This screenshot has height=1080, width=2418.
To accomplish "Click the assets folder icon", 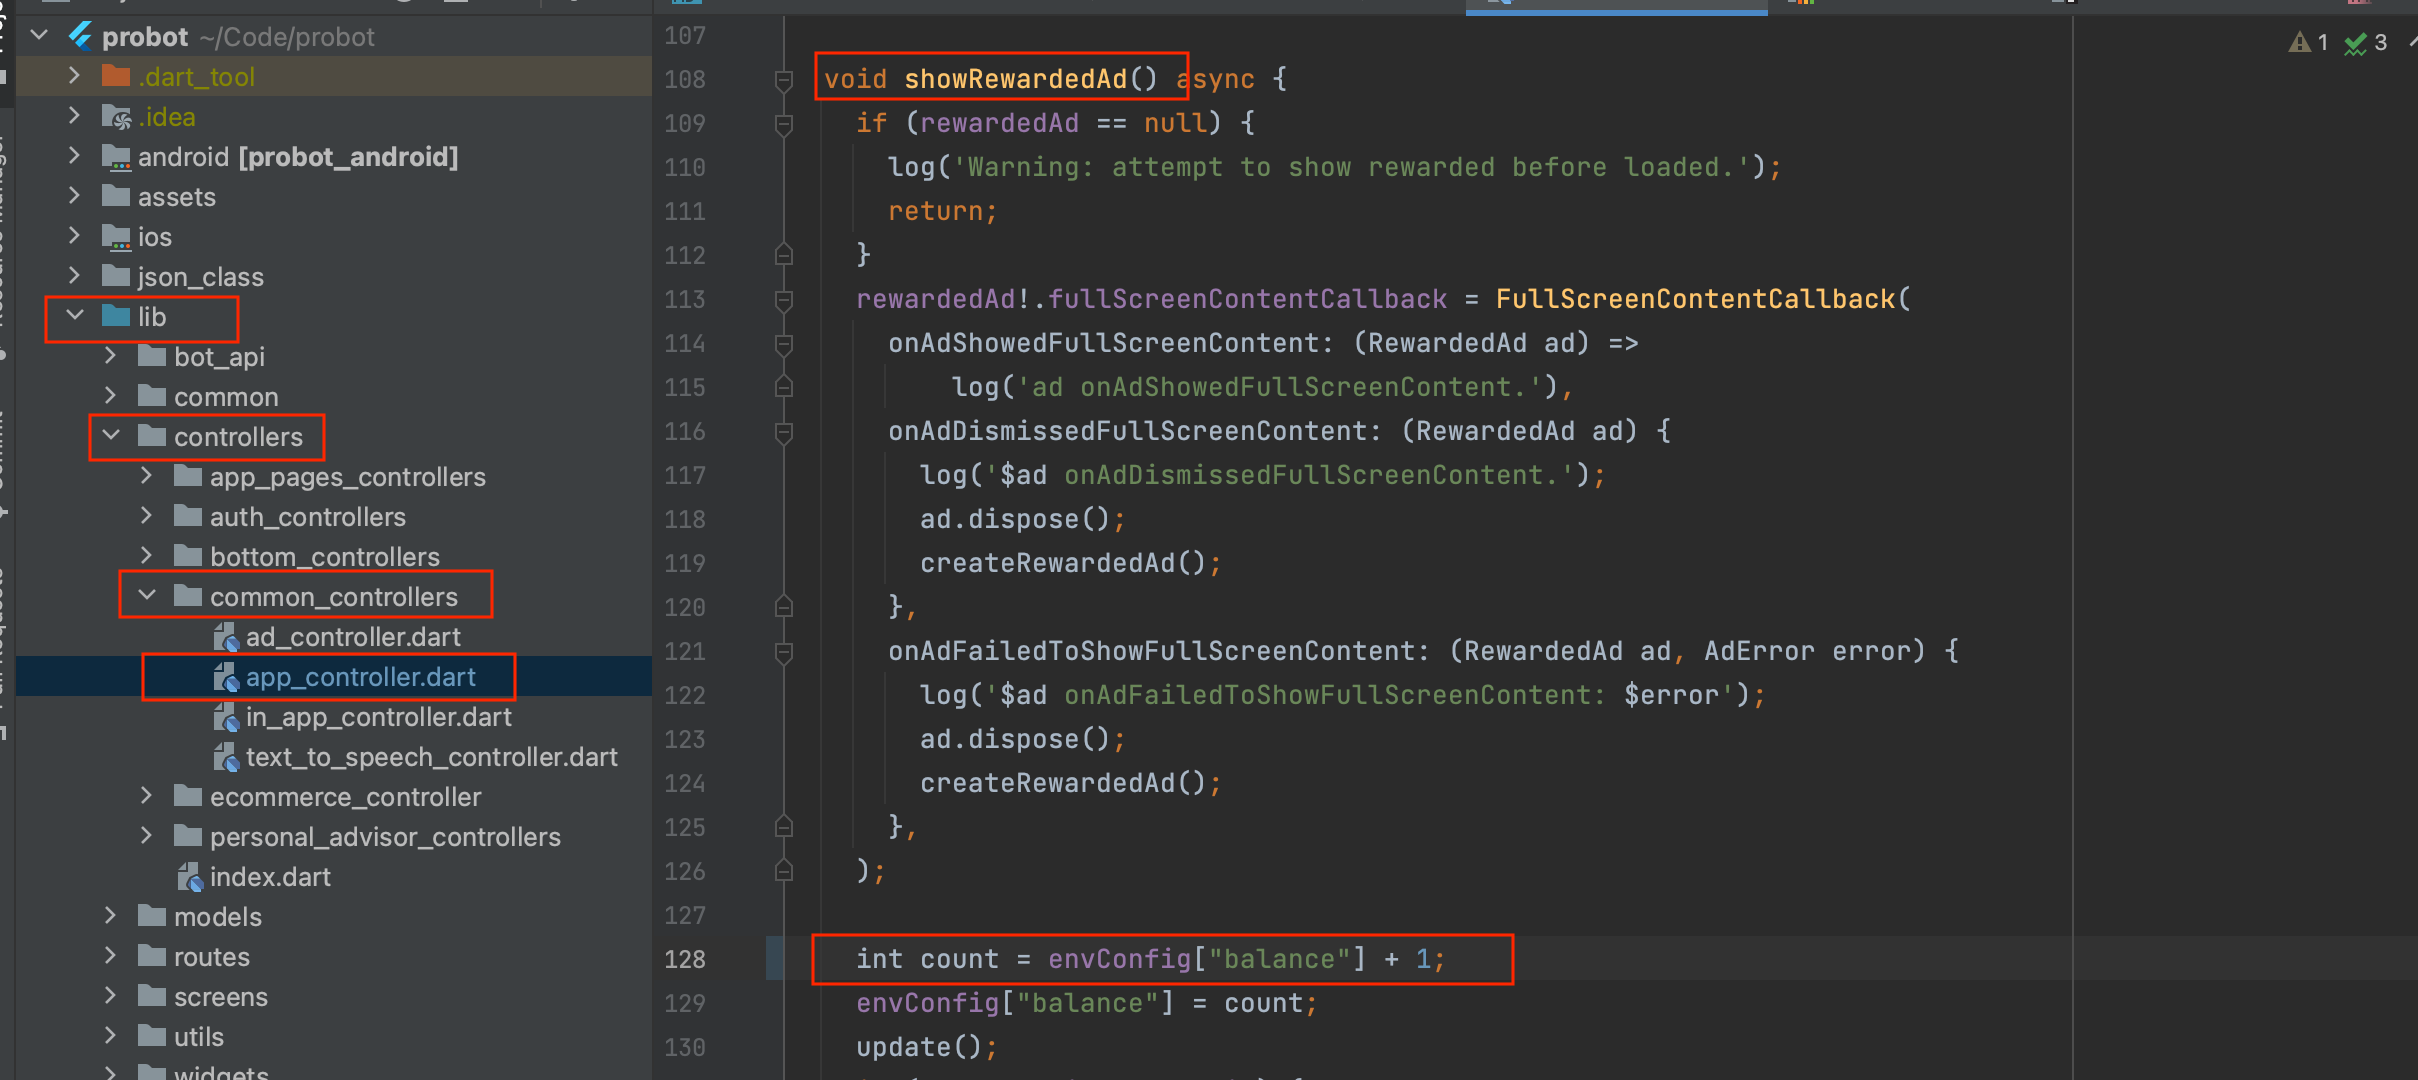I will coord(115,196).
